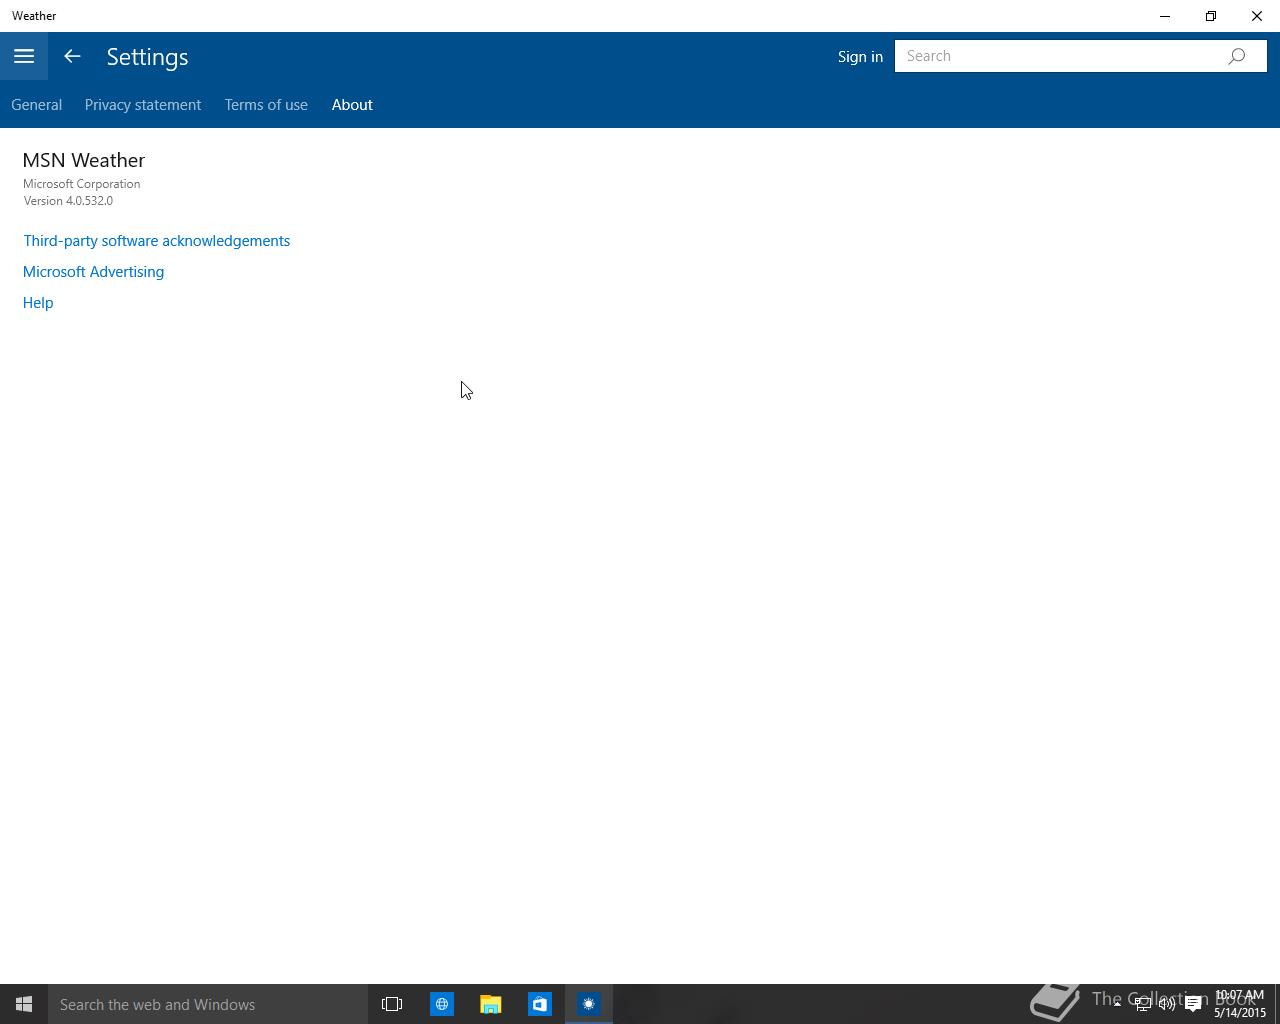
Task: Select the Weather app taskbar icon
Action: pyautogui.click(x=588, y=1004)
